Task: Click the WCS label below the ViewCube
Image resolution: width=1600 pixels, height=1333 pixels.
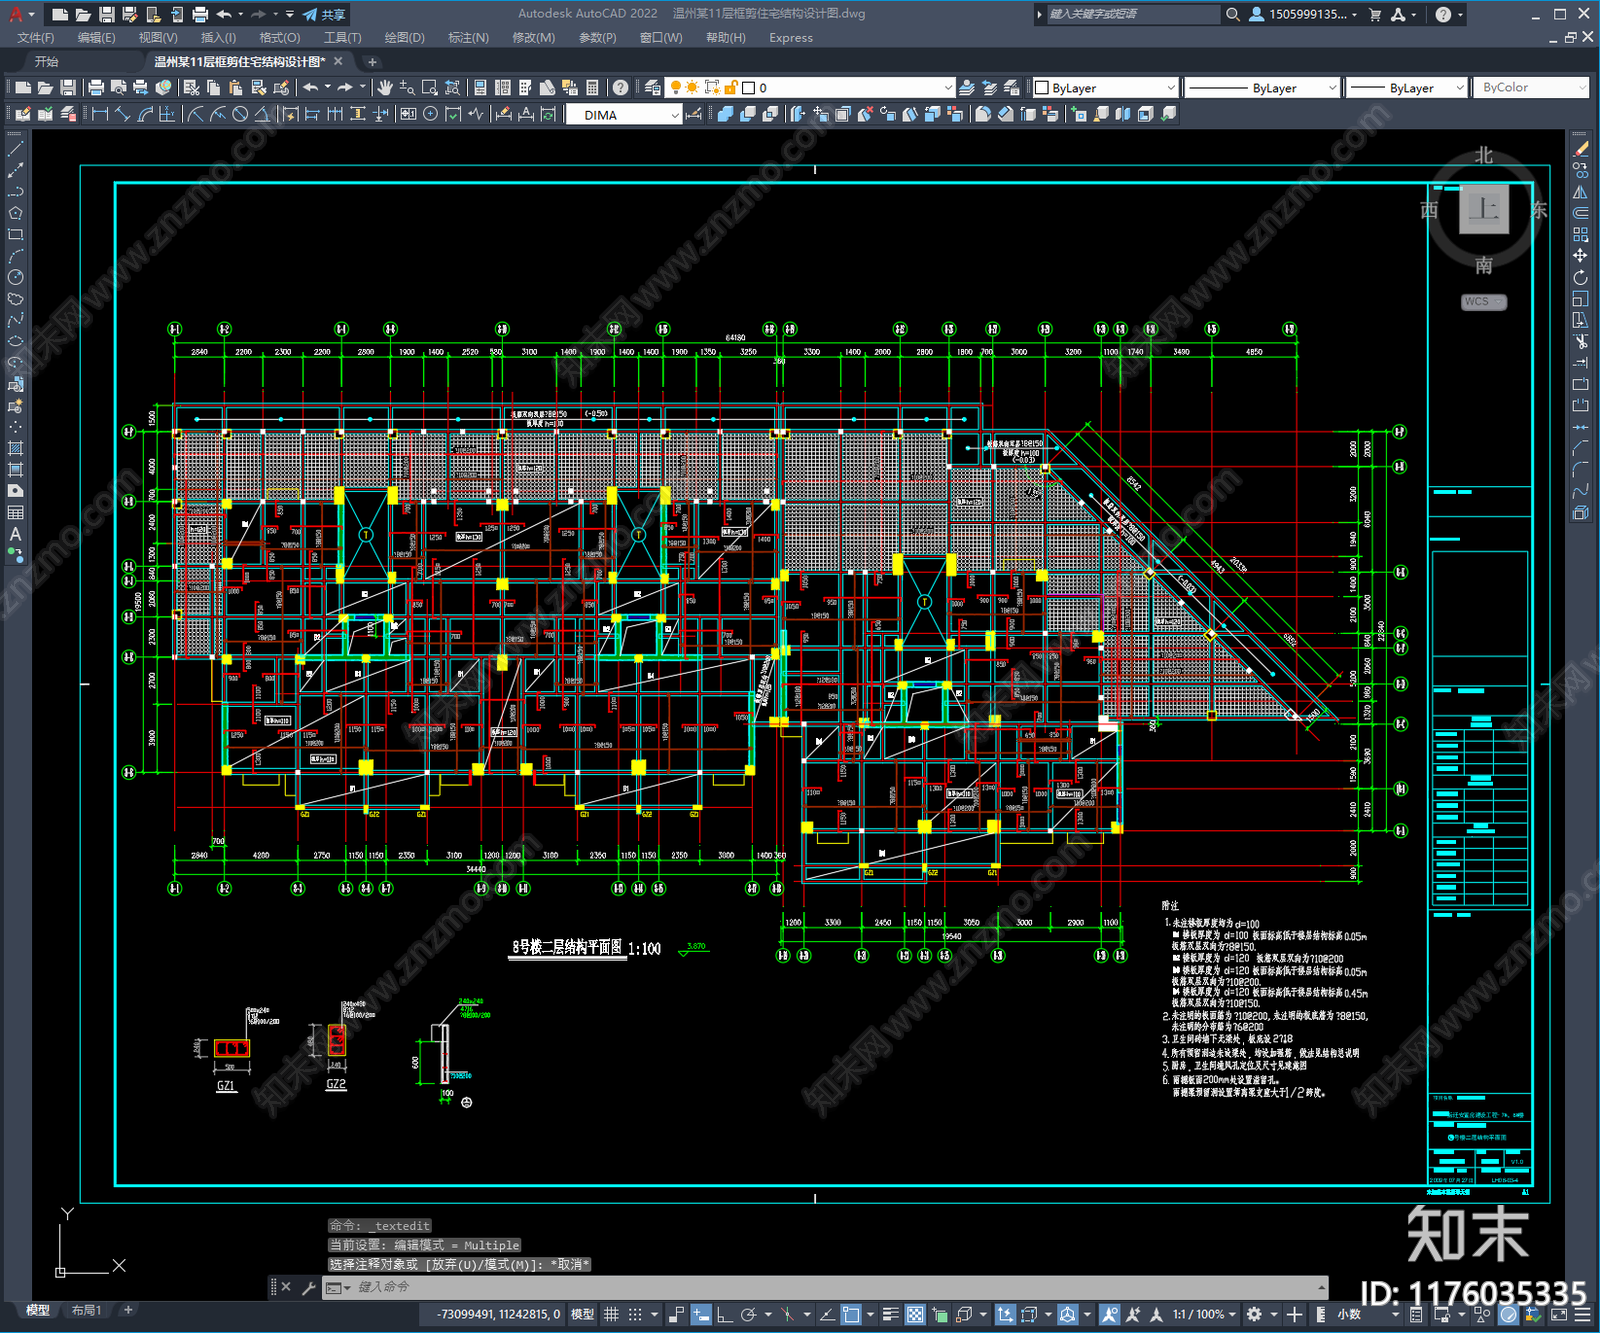Action: (x=1483, y=302)
